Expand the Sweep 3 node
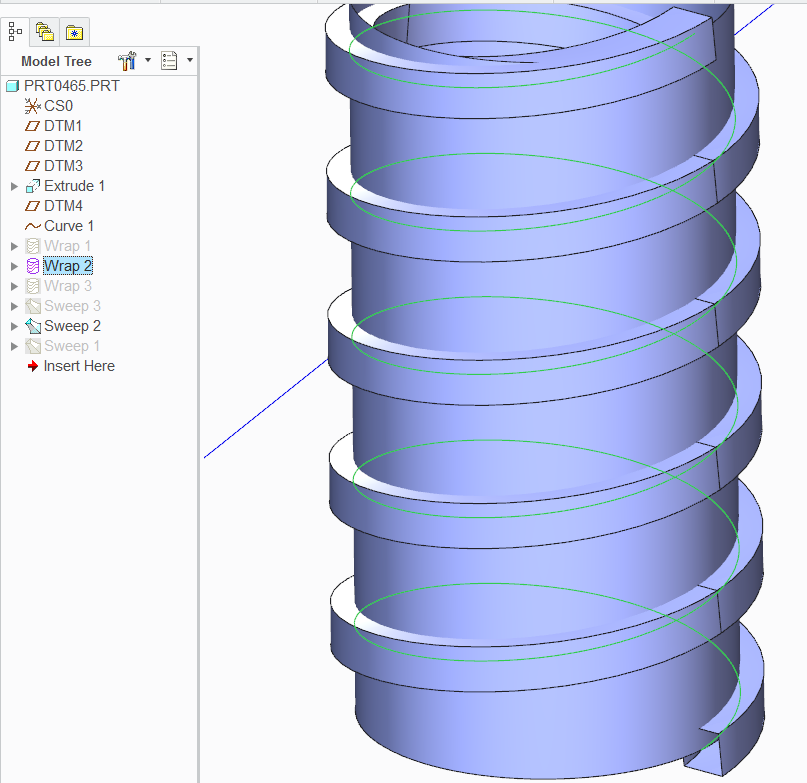Image resolution: width=807 pixels, height=783 pixels. [14, 306]
